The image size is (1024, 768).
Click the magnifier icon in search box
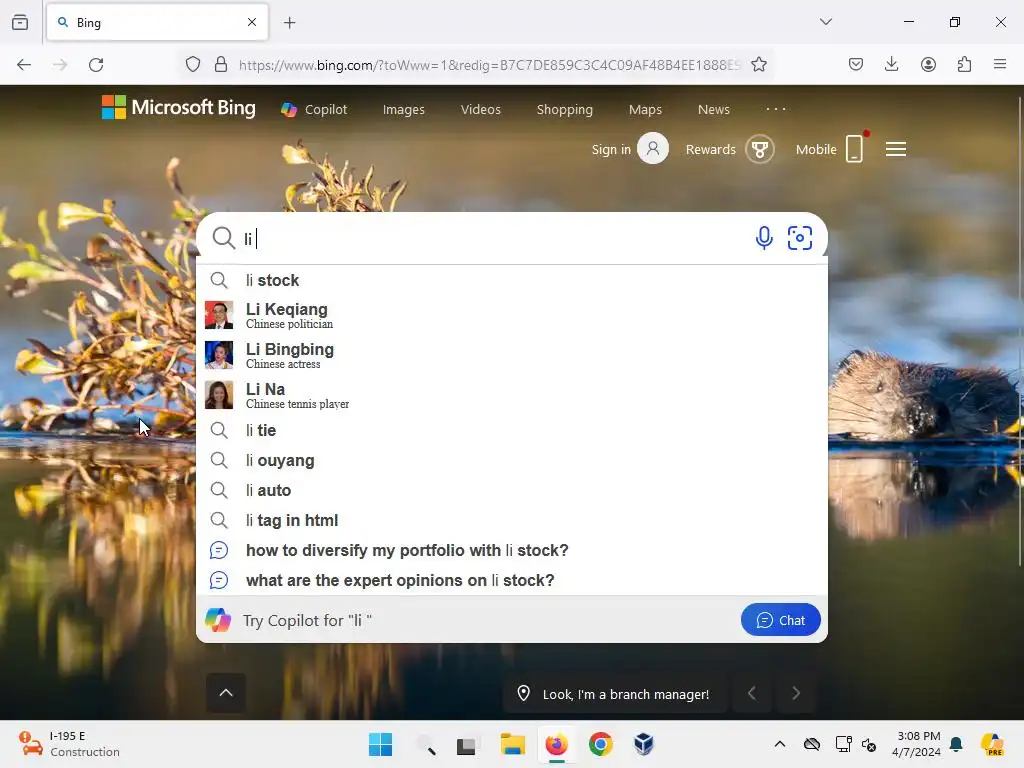pos(223,238)
